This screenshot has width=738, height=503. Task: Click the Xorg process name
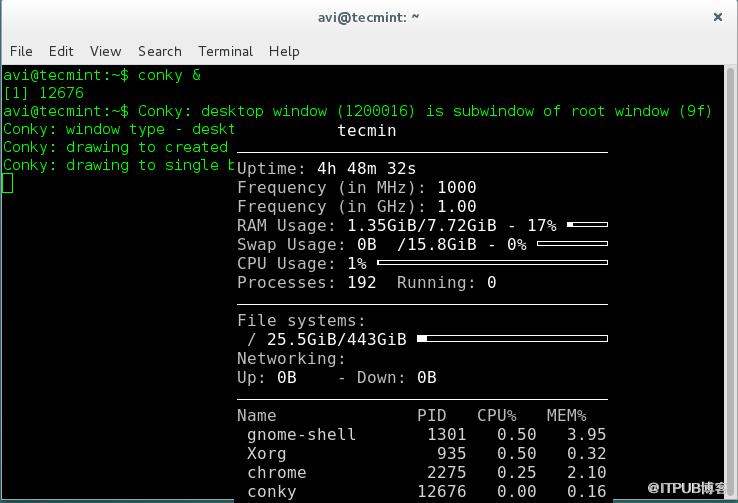point(266,454)
